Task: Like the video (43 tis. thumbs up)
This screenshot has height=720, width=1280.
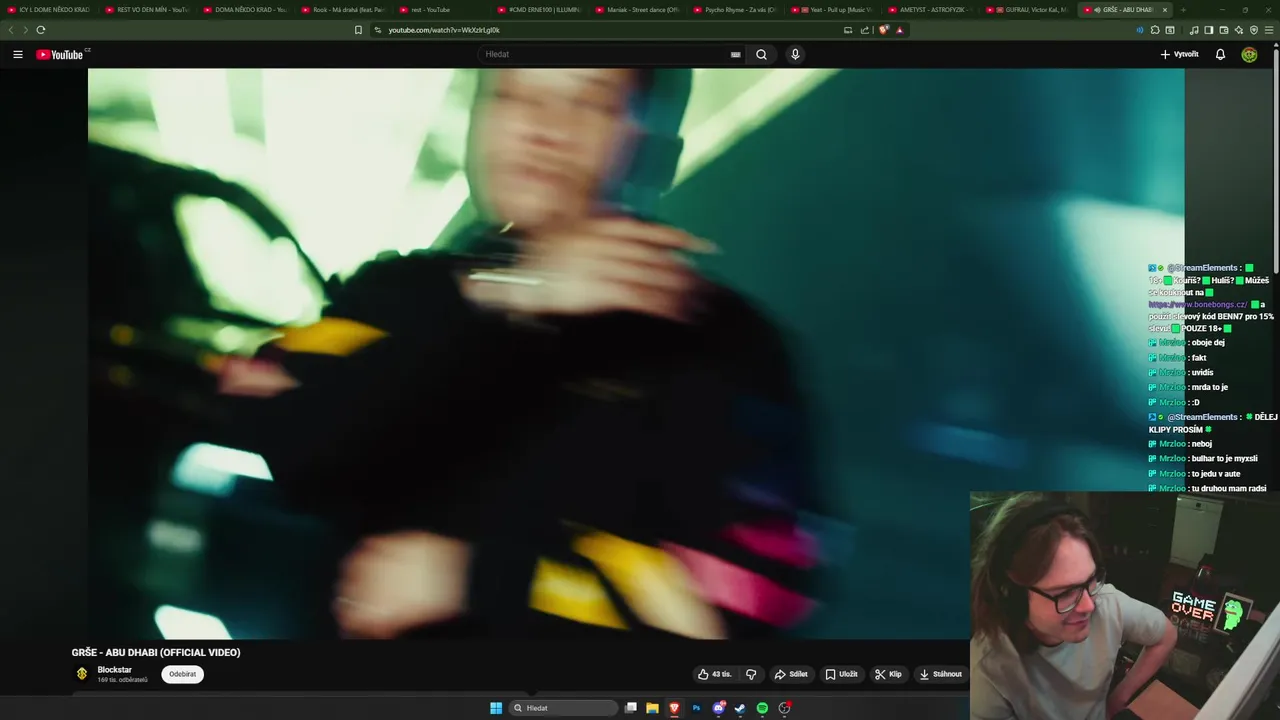Action: tap(715, 674)
